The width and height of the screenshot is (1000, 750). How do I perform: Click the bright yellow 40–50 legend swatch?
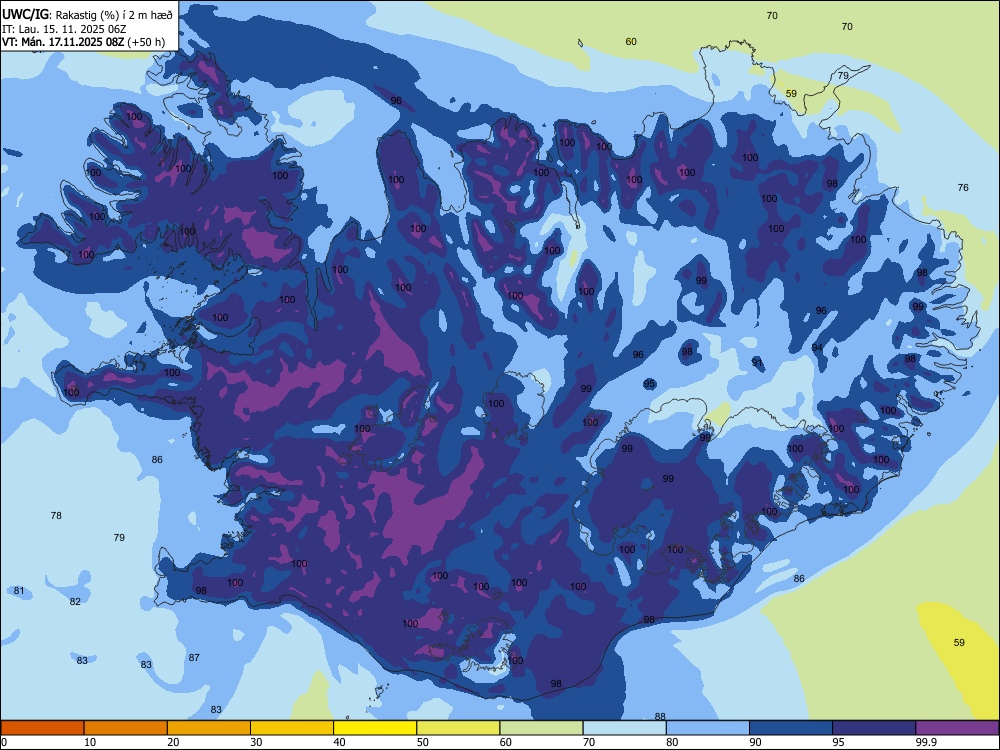pos(375,728)
